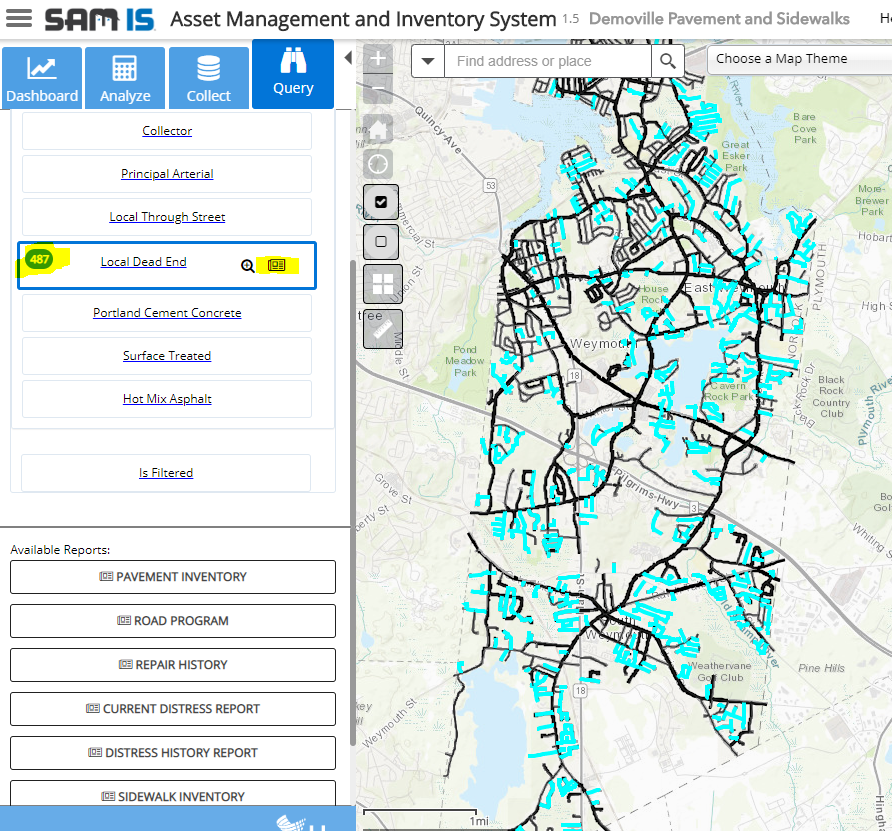Open report icon for Local Dead End
Viewport: 892px width, 831px height.
(276, 265)
